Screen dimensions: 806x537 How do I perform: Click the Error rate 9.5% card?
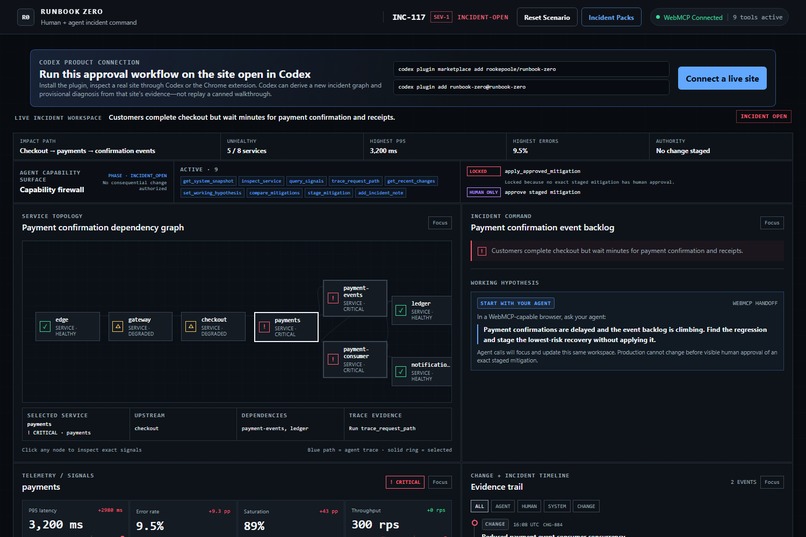click(x=183, y=519)
